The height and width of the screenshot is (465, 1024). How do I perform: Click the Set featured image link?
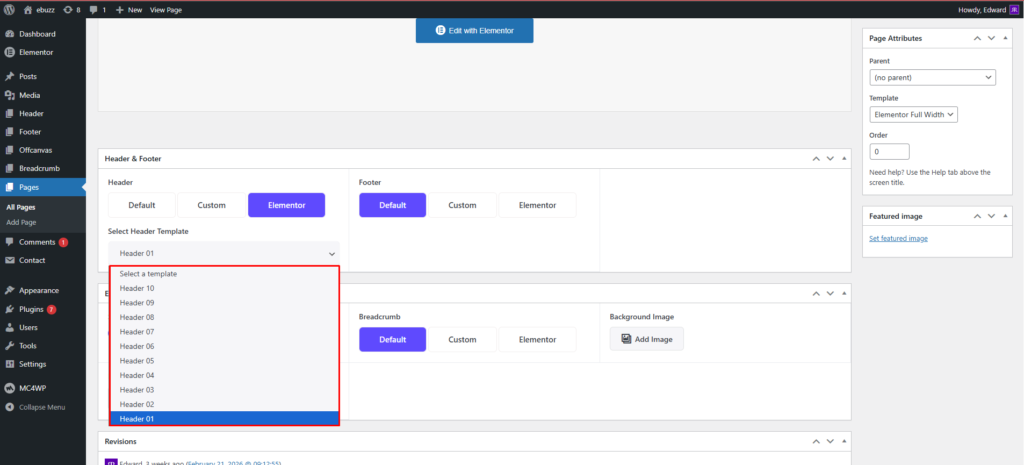tap(898, 238)
